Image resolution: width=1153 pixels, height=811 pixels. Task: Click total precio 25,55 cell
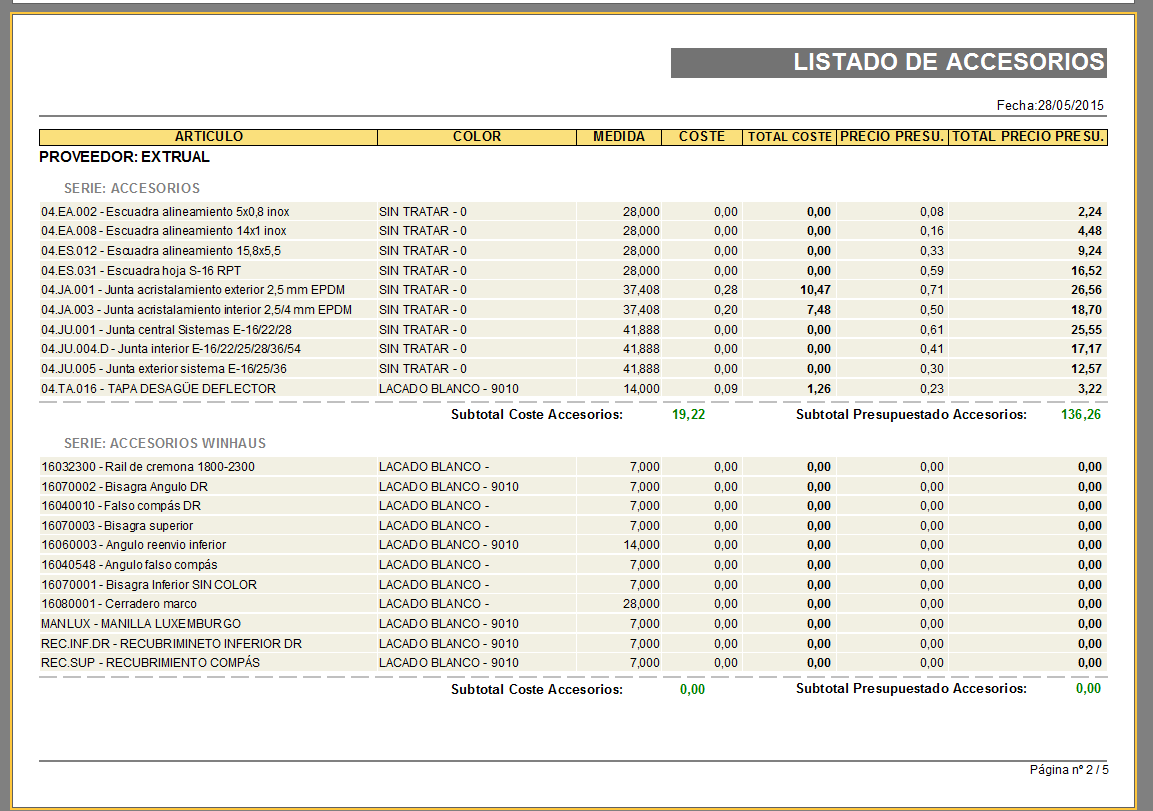click(x=1086, y=329)
